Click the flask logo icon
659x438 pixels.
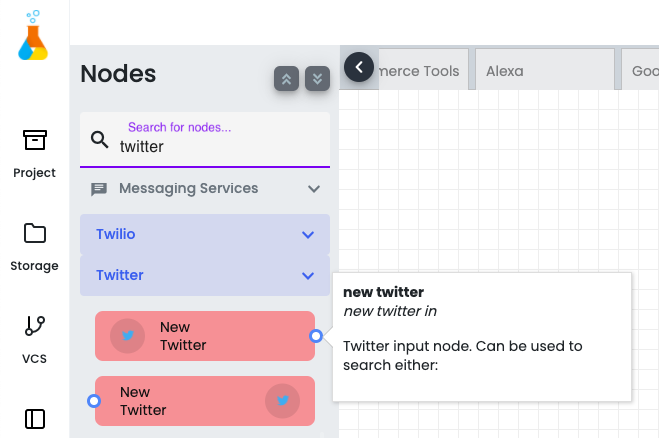[33, 35]
